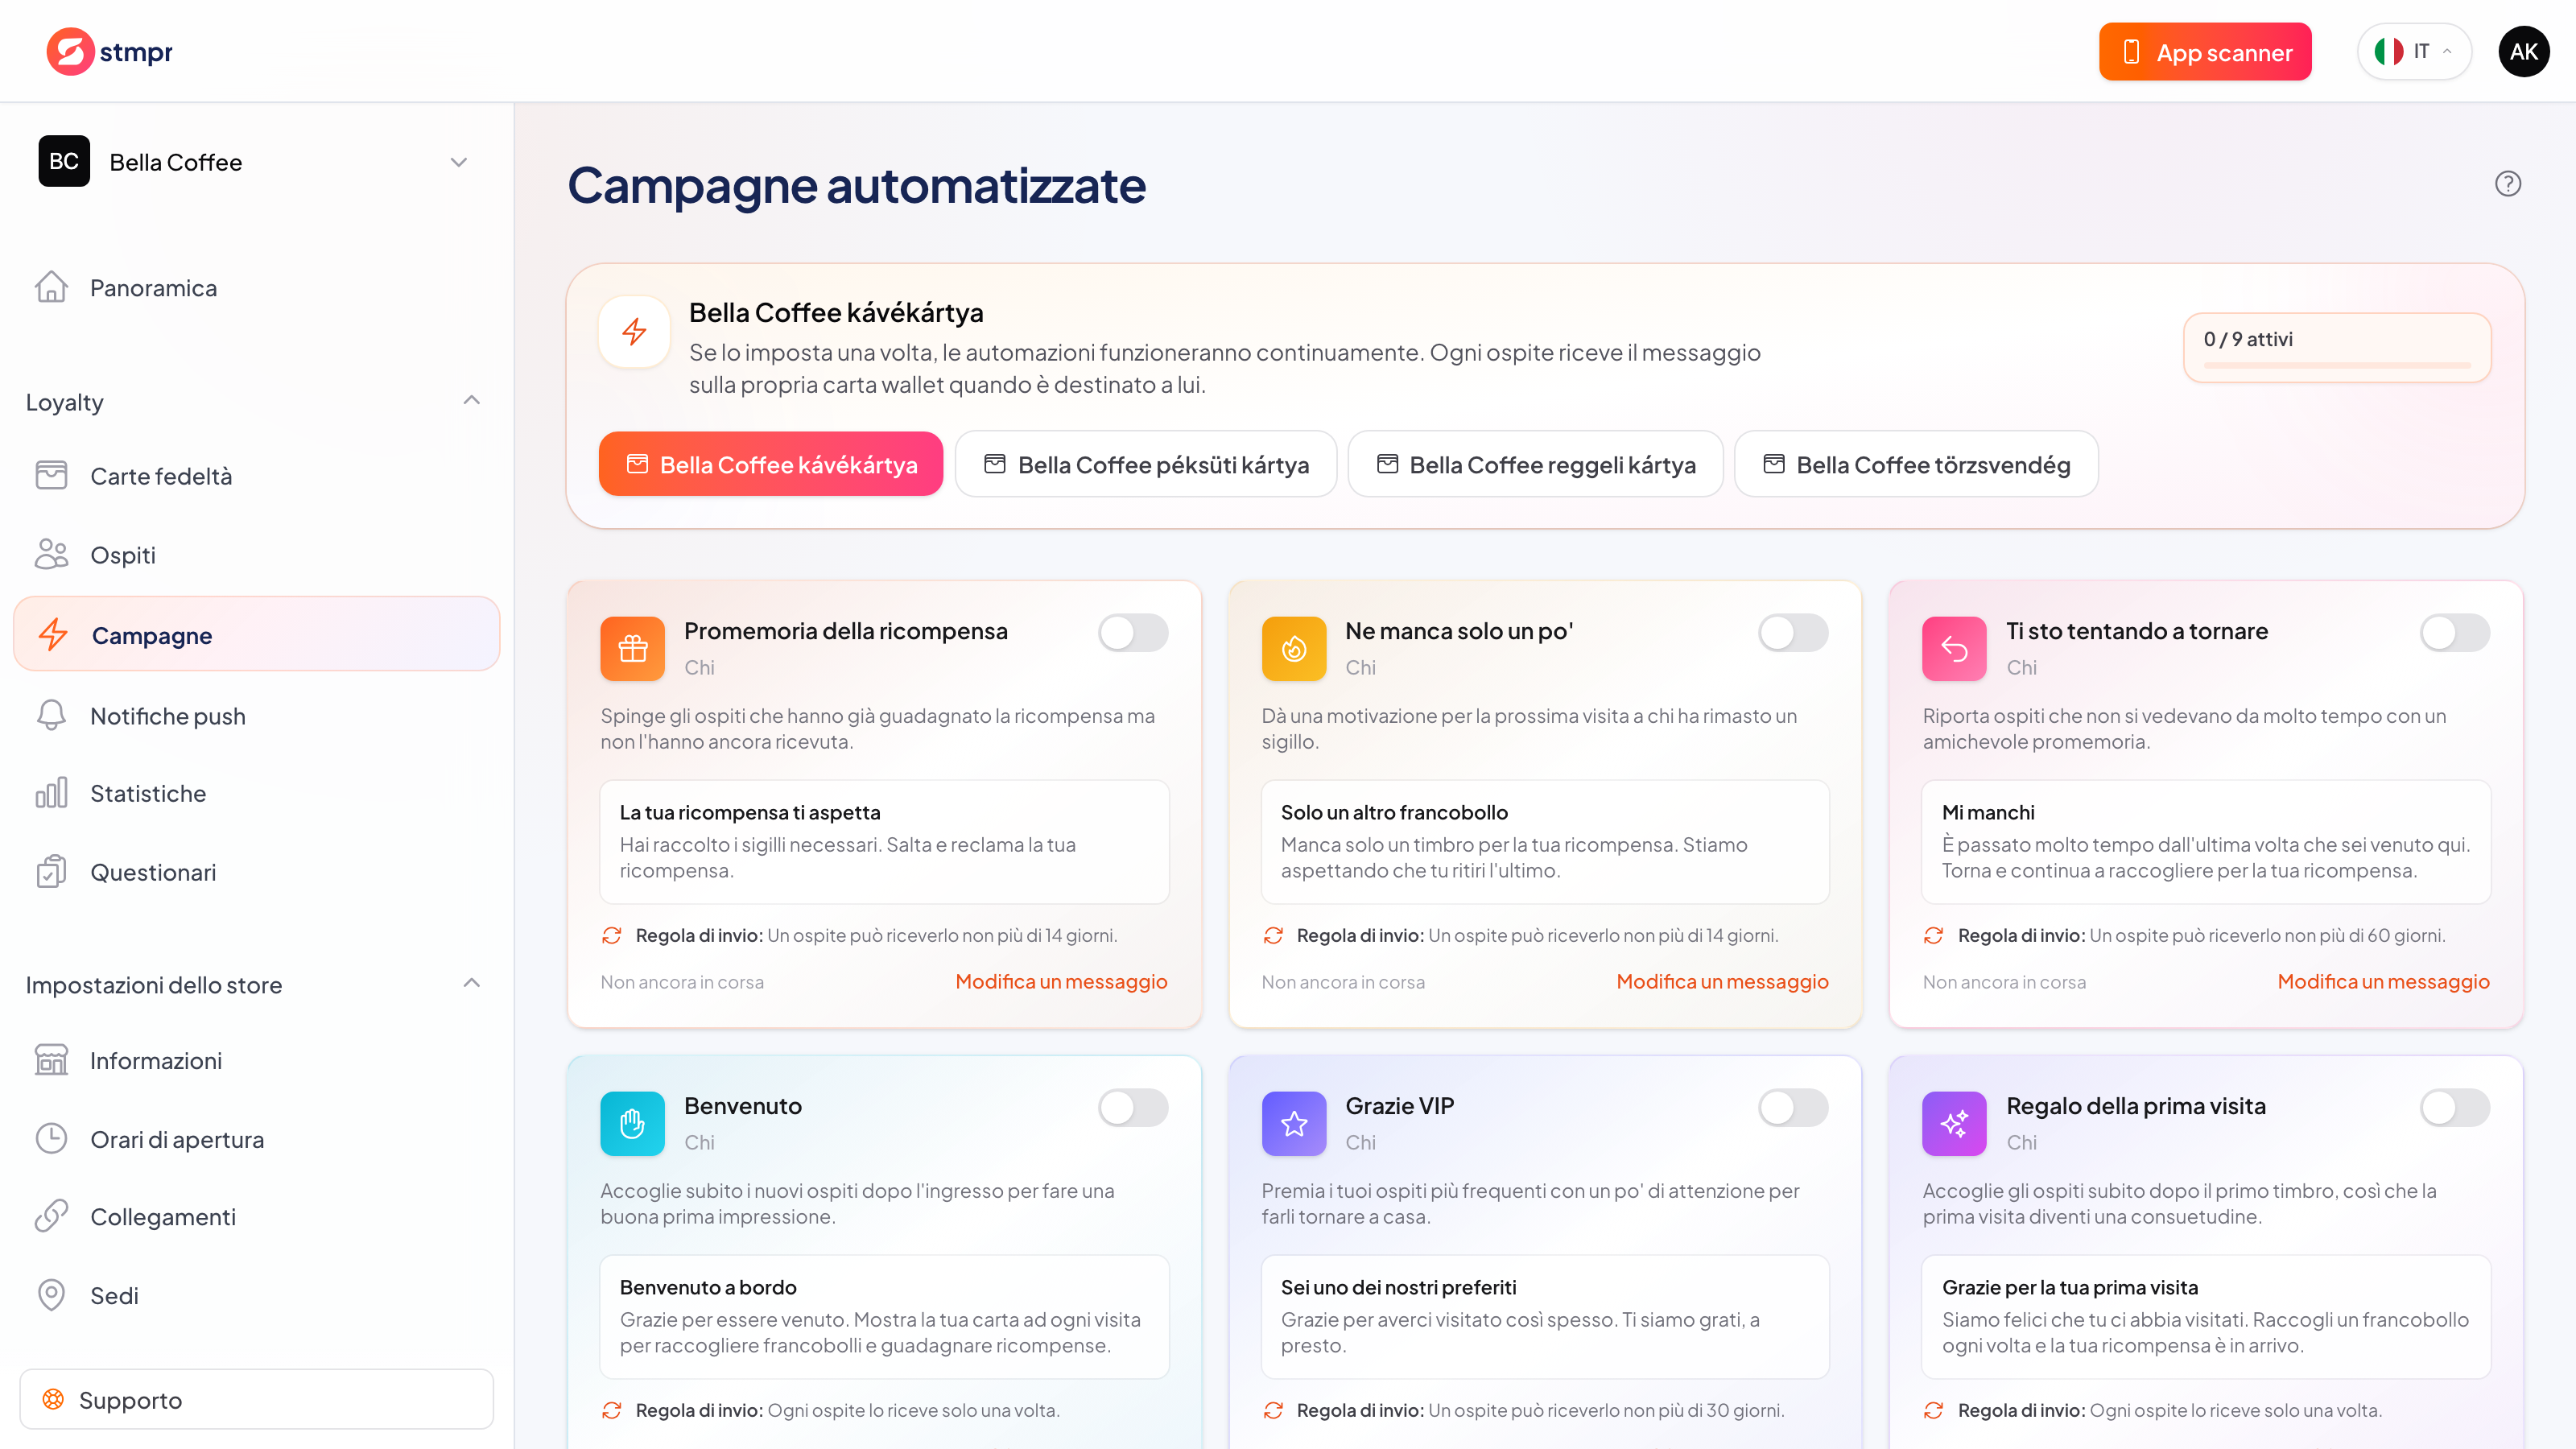Click the Informazioni storefront icon
The width and height of the screenshot is (2576, 1449).
coord(51,1059)
